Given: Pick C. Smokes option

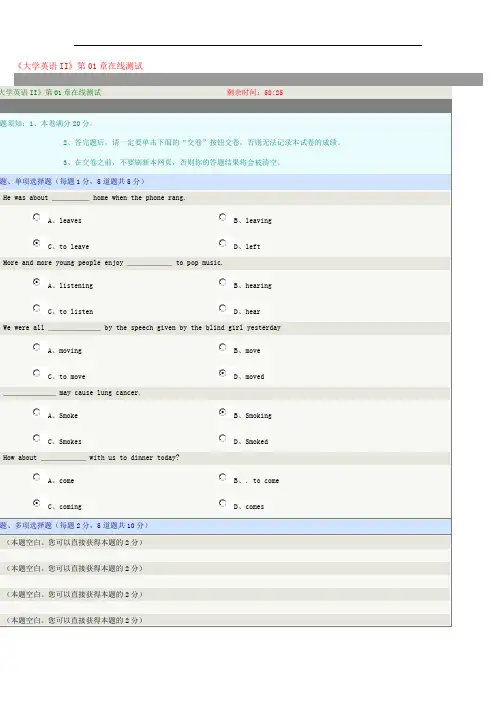Looking at the screenshot, I should pos(37,438).
